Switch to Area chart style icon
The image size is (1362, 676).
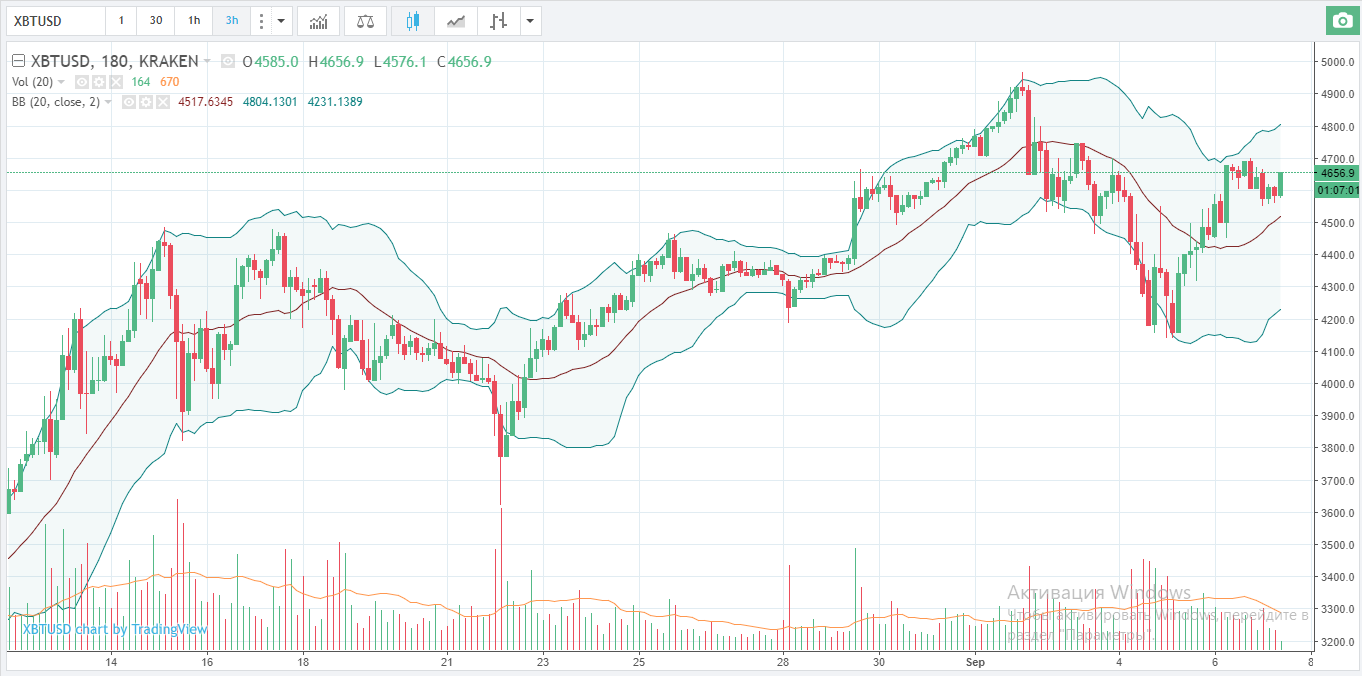point(456,21)
